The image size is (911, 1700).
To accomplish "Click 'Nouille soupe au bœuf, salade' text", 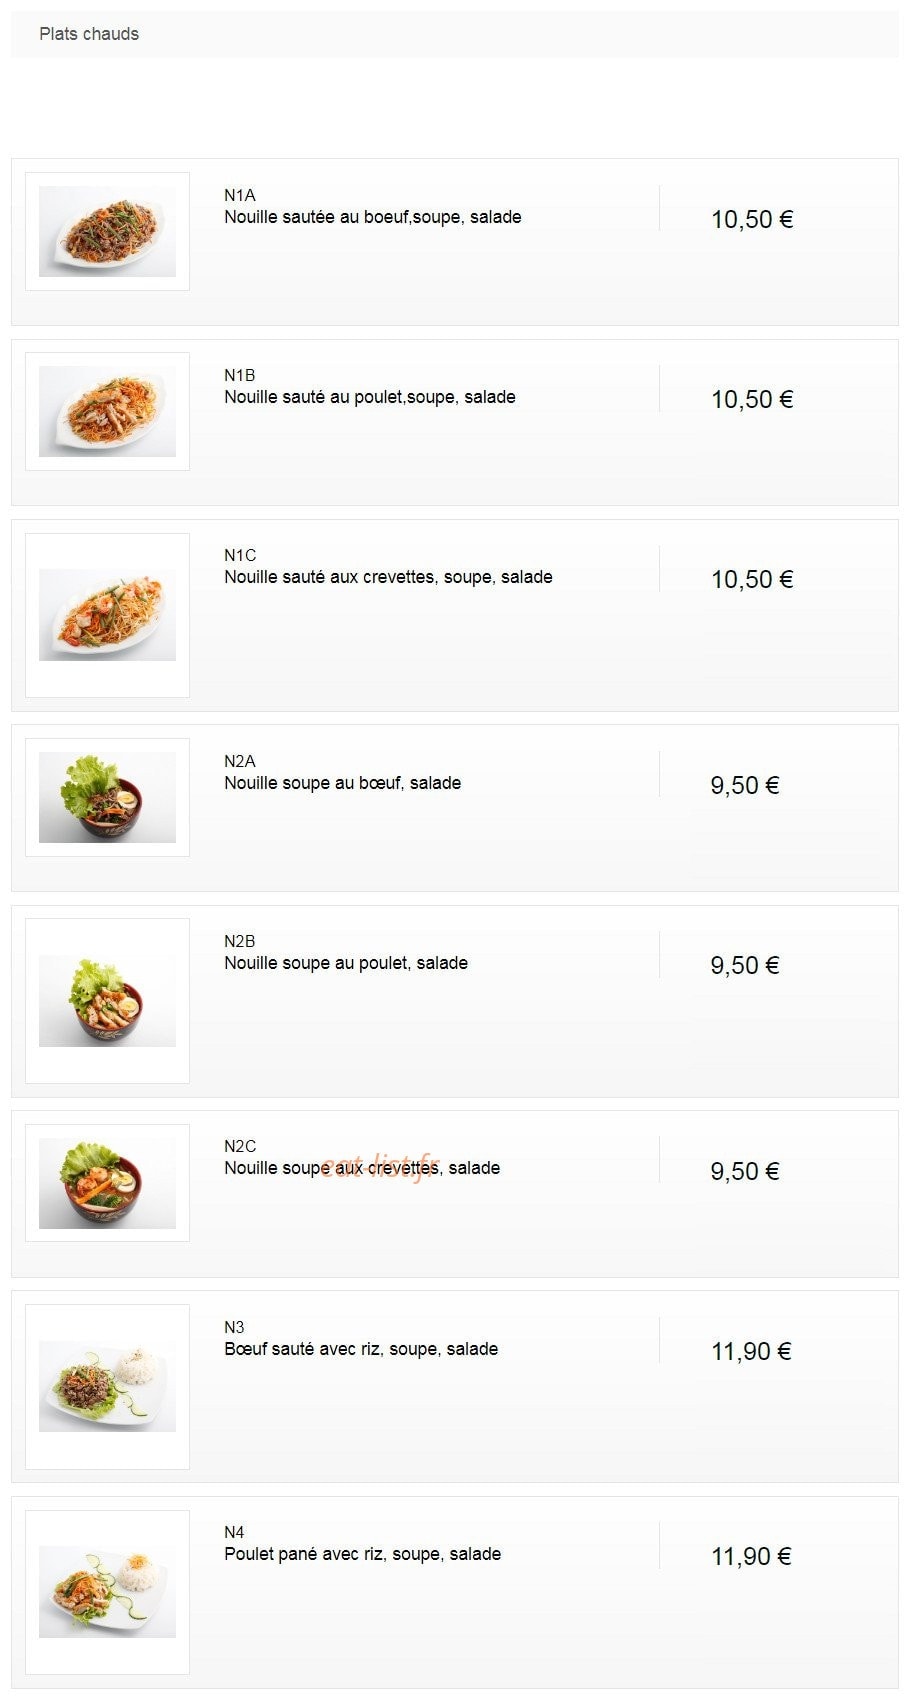I will point(343,783).
